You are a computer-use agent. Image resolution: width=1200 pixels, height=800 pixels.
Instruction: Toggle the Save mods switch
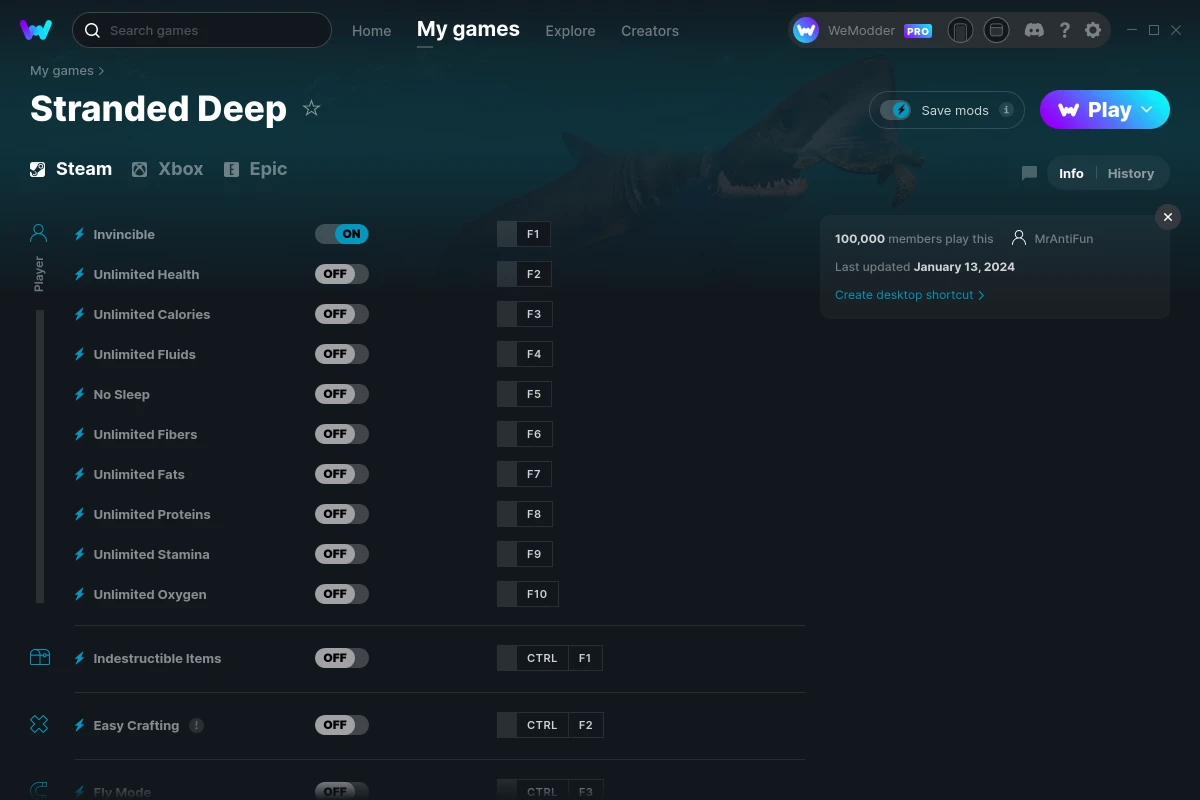(x=897, y=110)
